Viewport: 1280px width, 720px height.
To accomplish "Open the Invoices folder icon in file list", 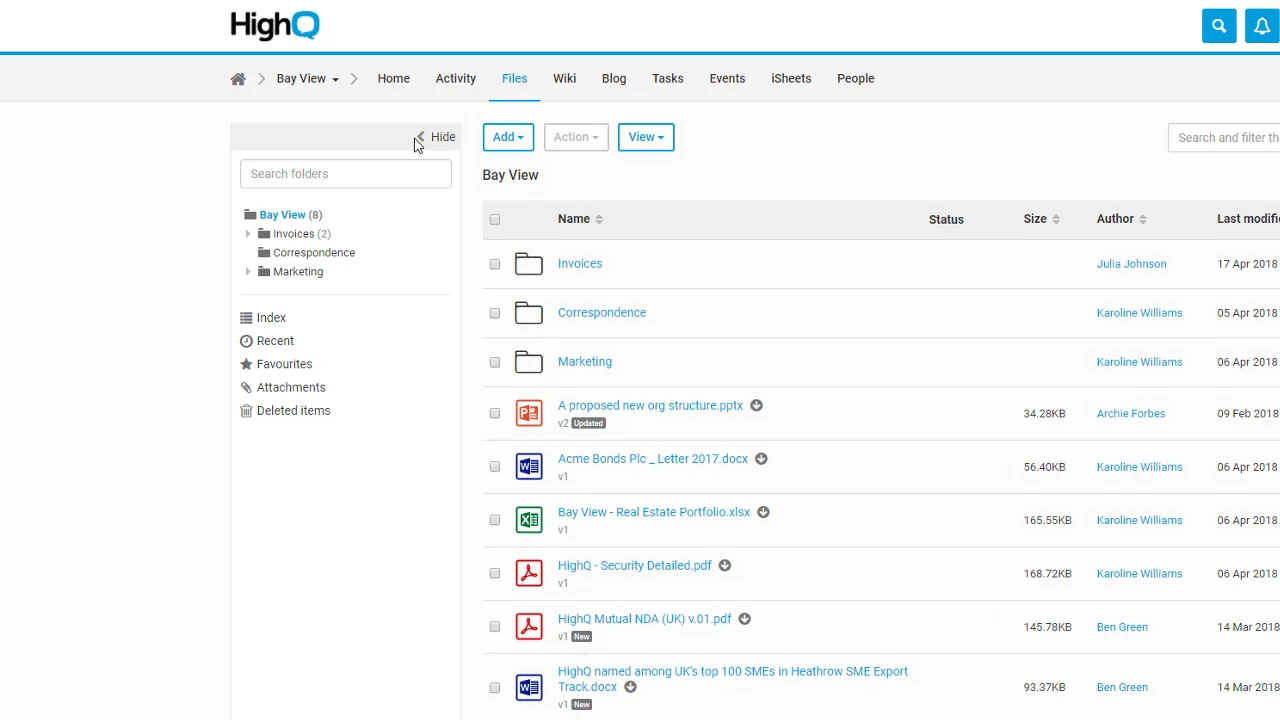I will 529,264.
